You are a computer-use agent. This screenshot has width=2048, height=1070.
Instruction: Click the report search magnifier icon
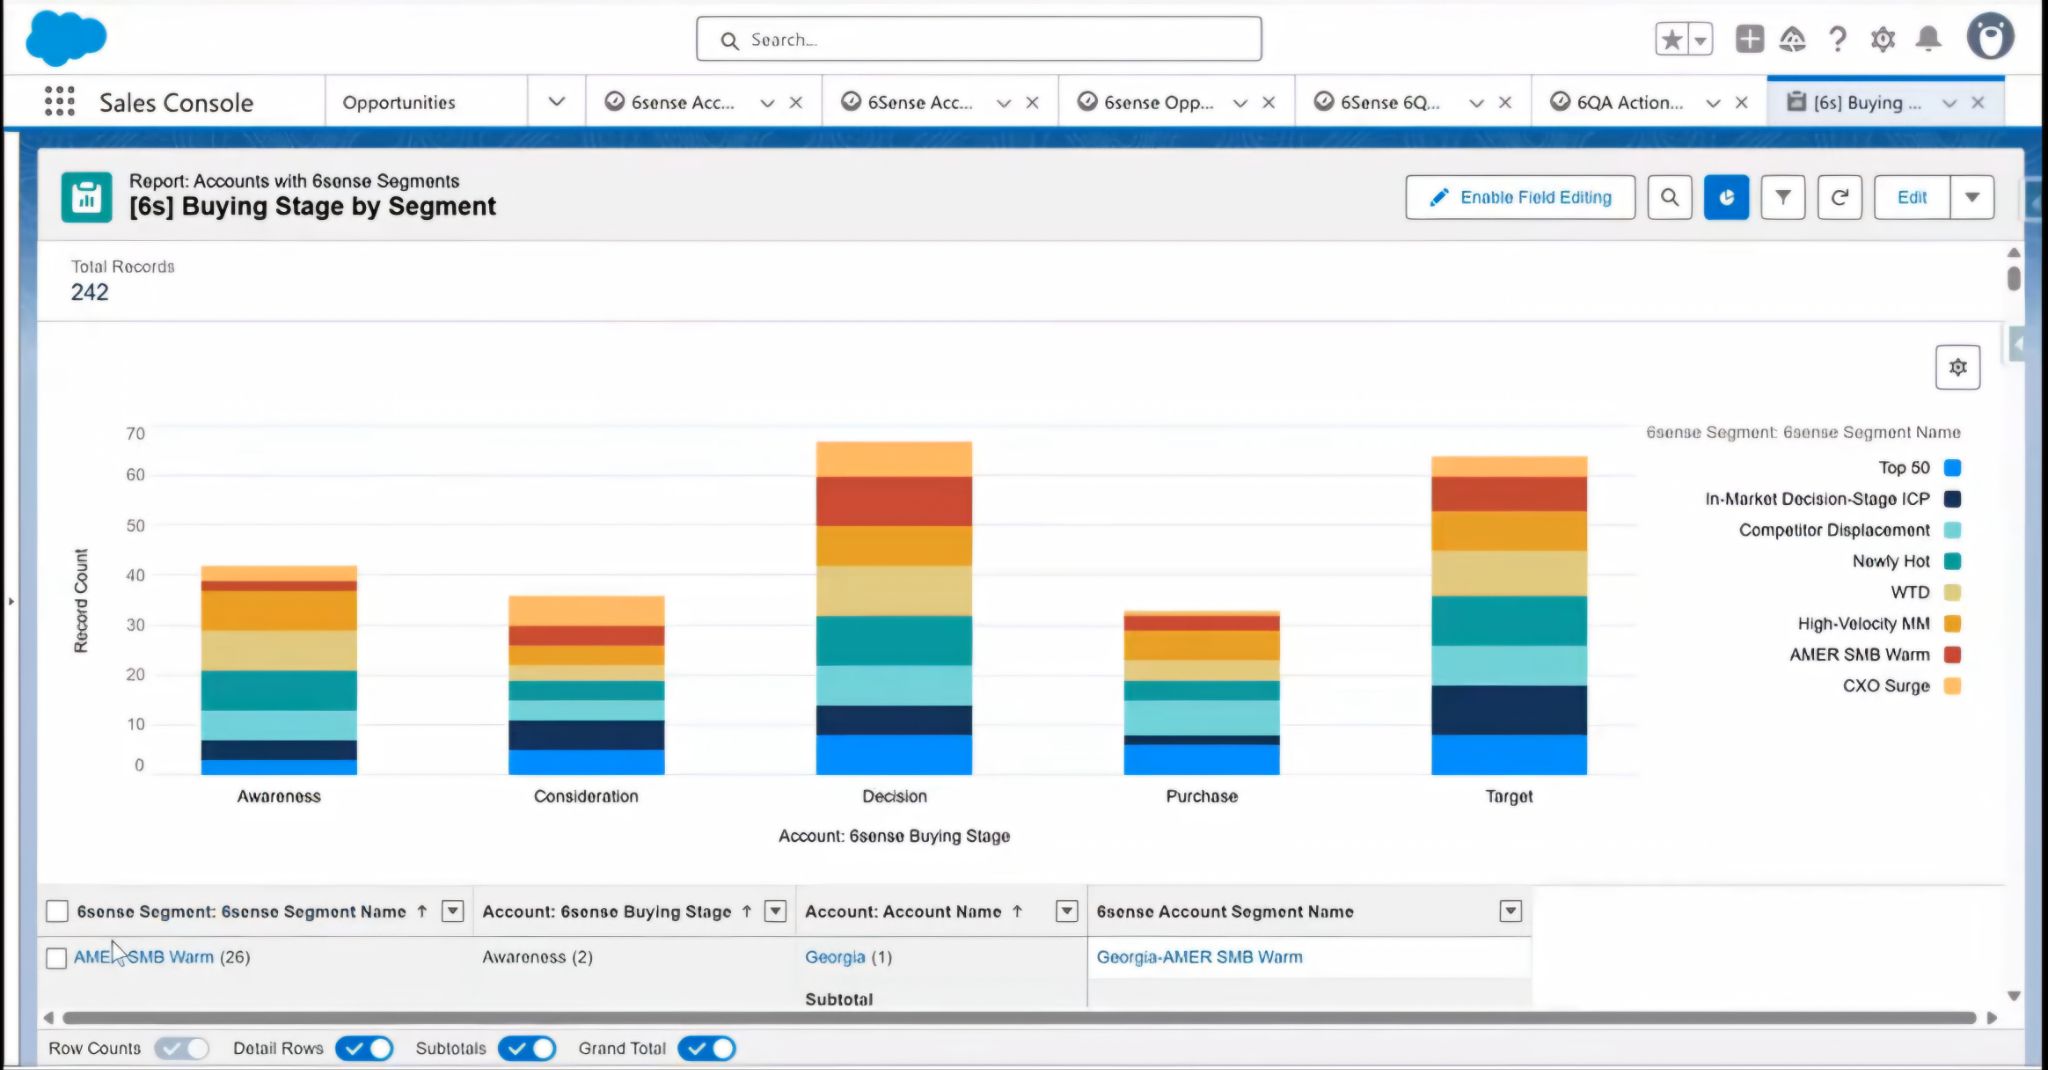coord(1669,197)
